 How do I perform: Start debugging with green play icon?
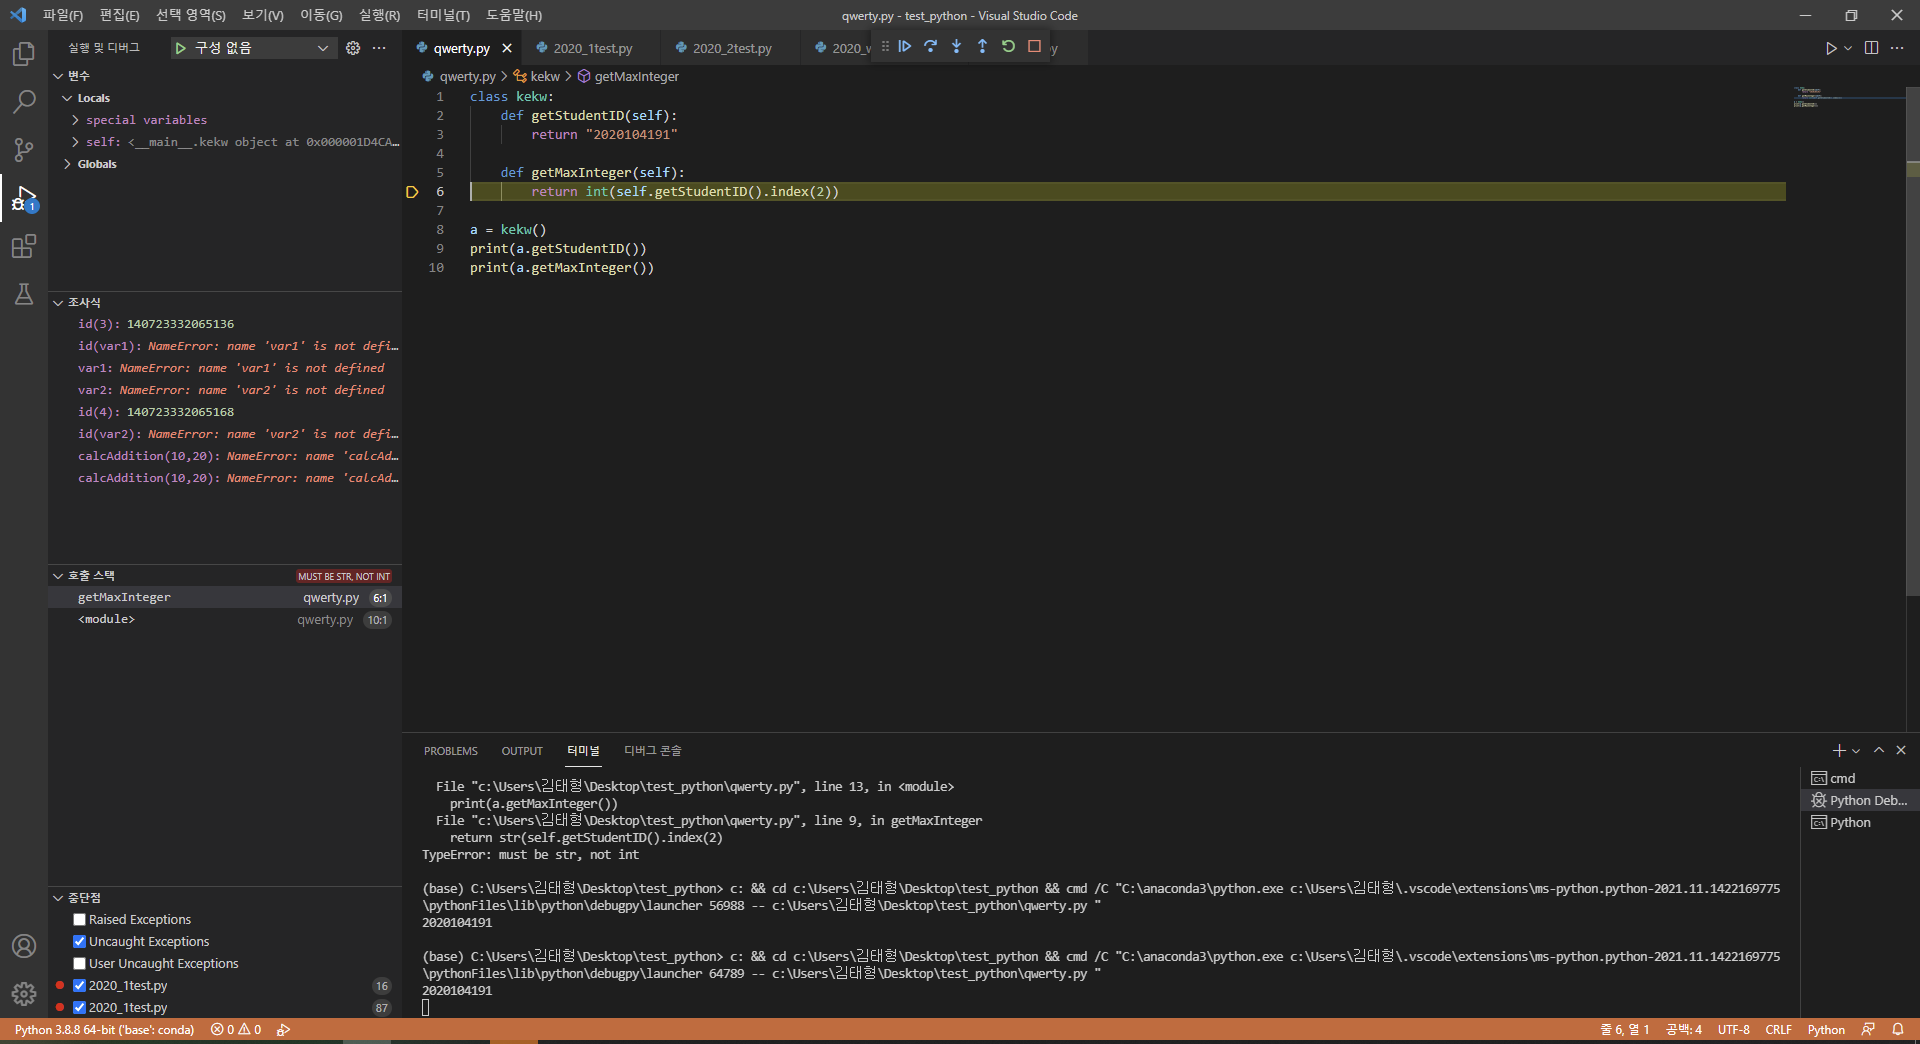point(181,48)
